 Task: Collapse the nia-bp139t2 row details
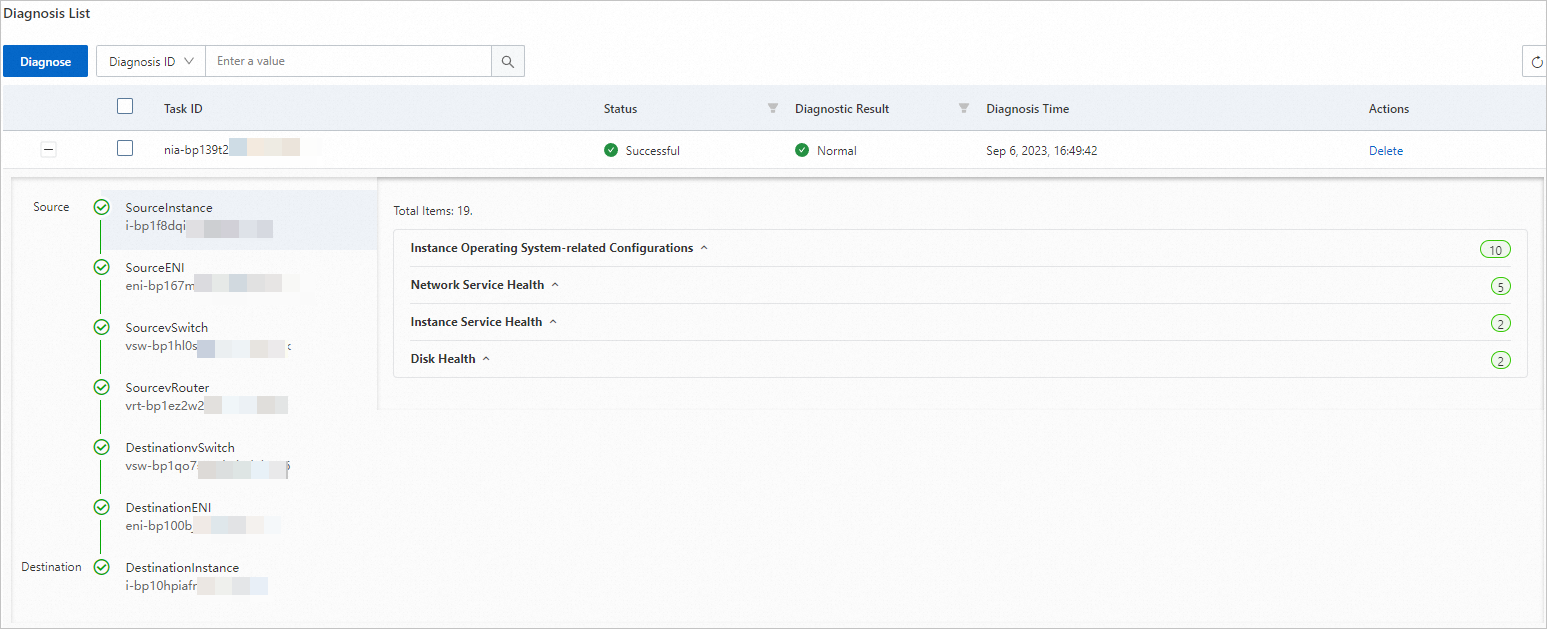(x=48, y=150)
